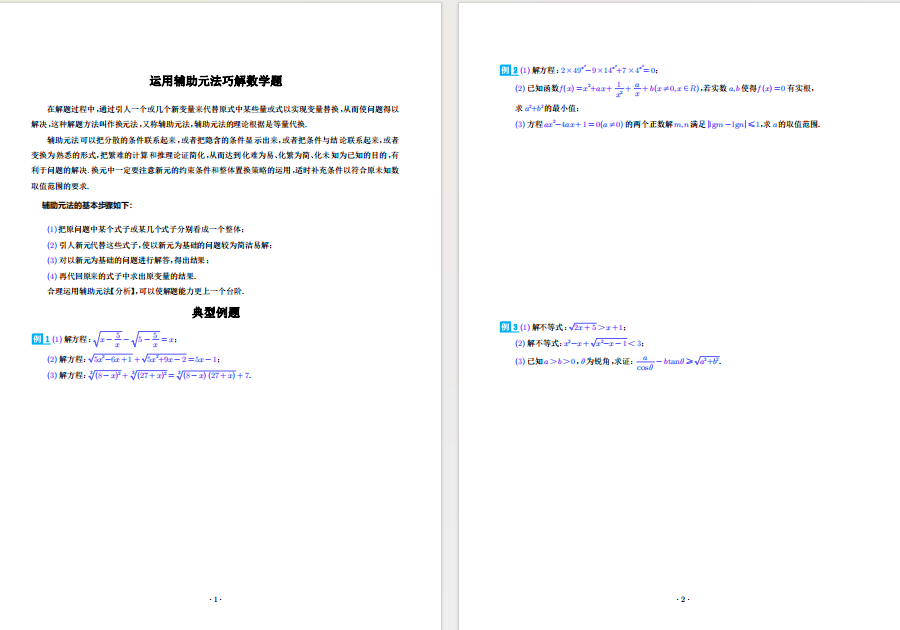Click the 例2 label badge

[509, 70]
